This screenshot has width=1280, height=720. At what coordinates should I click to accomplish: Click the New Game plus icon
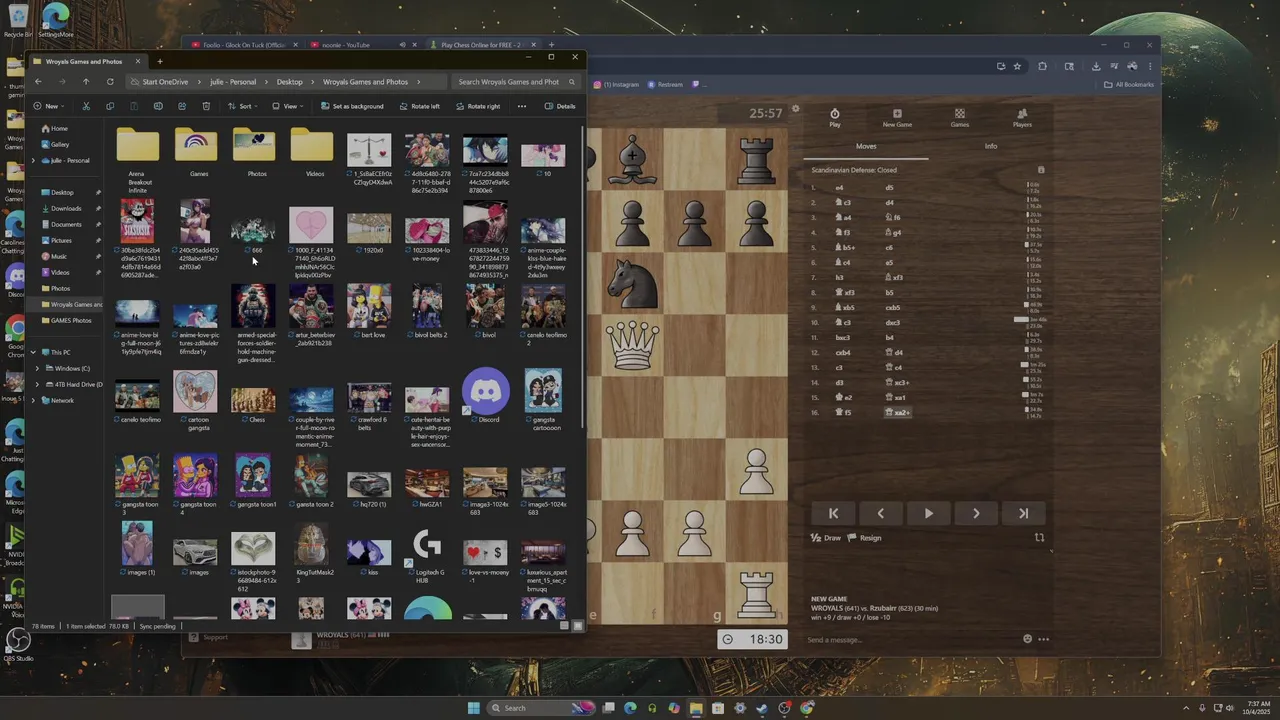click(897, 114)
